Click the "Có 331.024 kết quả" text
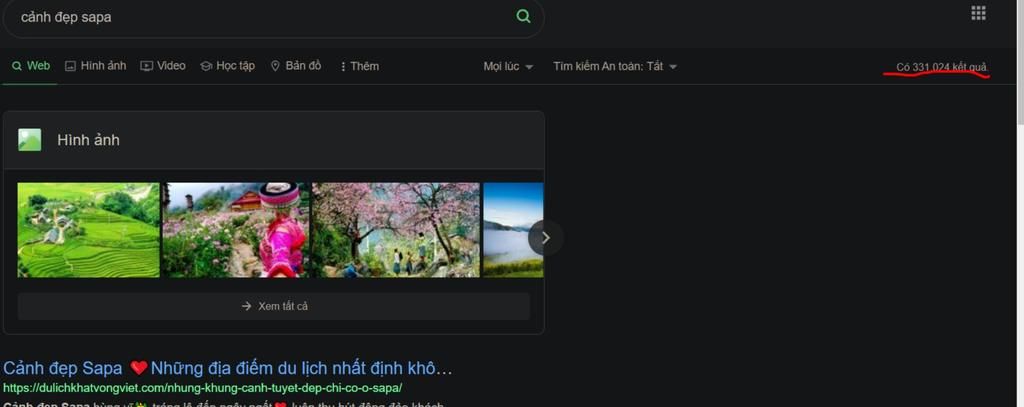Image resolution: width=1024 pixels, height=407 pixels. [942, 67]
